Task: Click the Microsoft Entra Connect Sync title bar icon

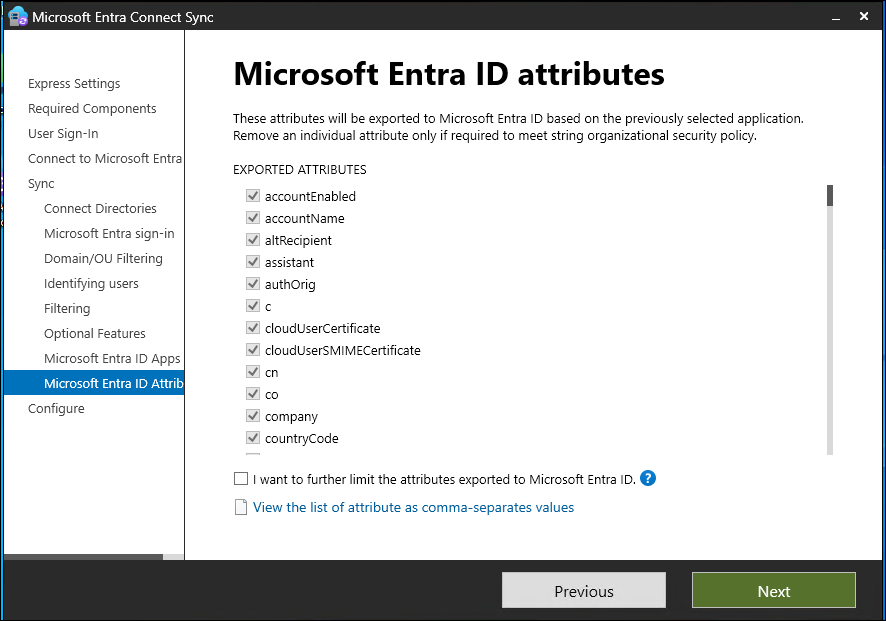Action: point(17,17)
